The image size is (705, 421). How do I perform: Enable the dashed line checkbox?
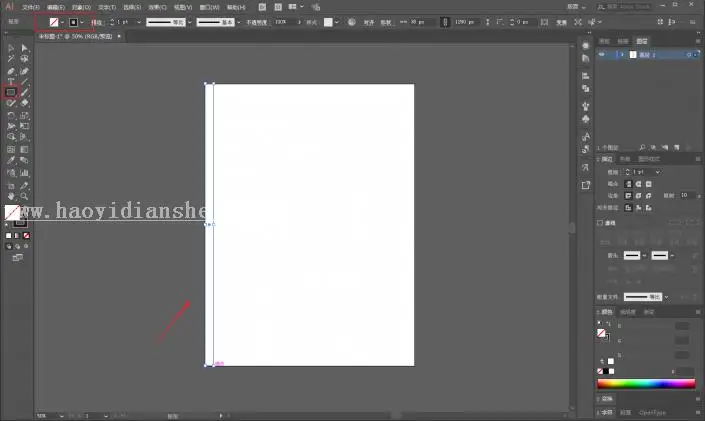click(600, 223)
